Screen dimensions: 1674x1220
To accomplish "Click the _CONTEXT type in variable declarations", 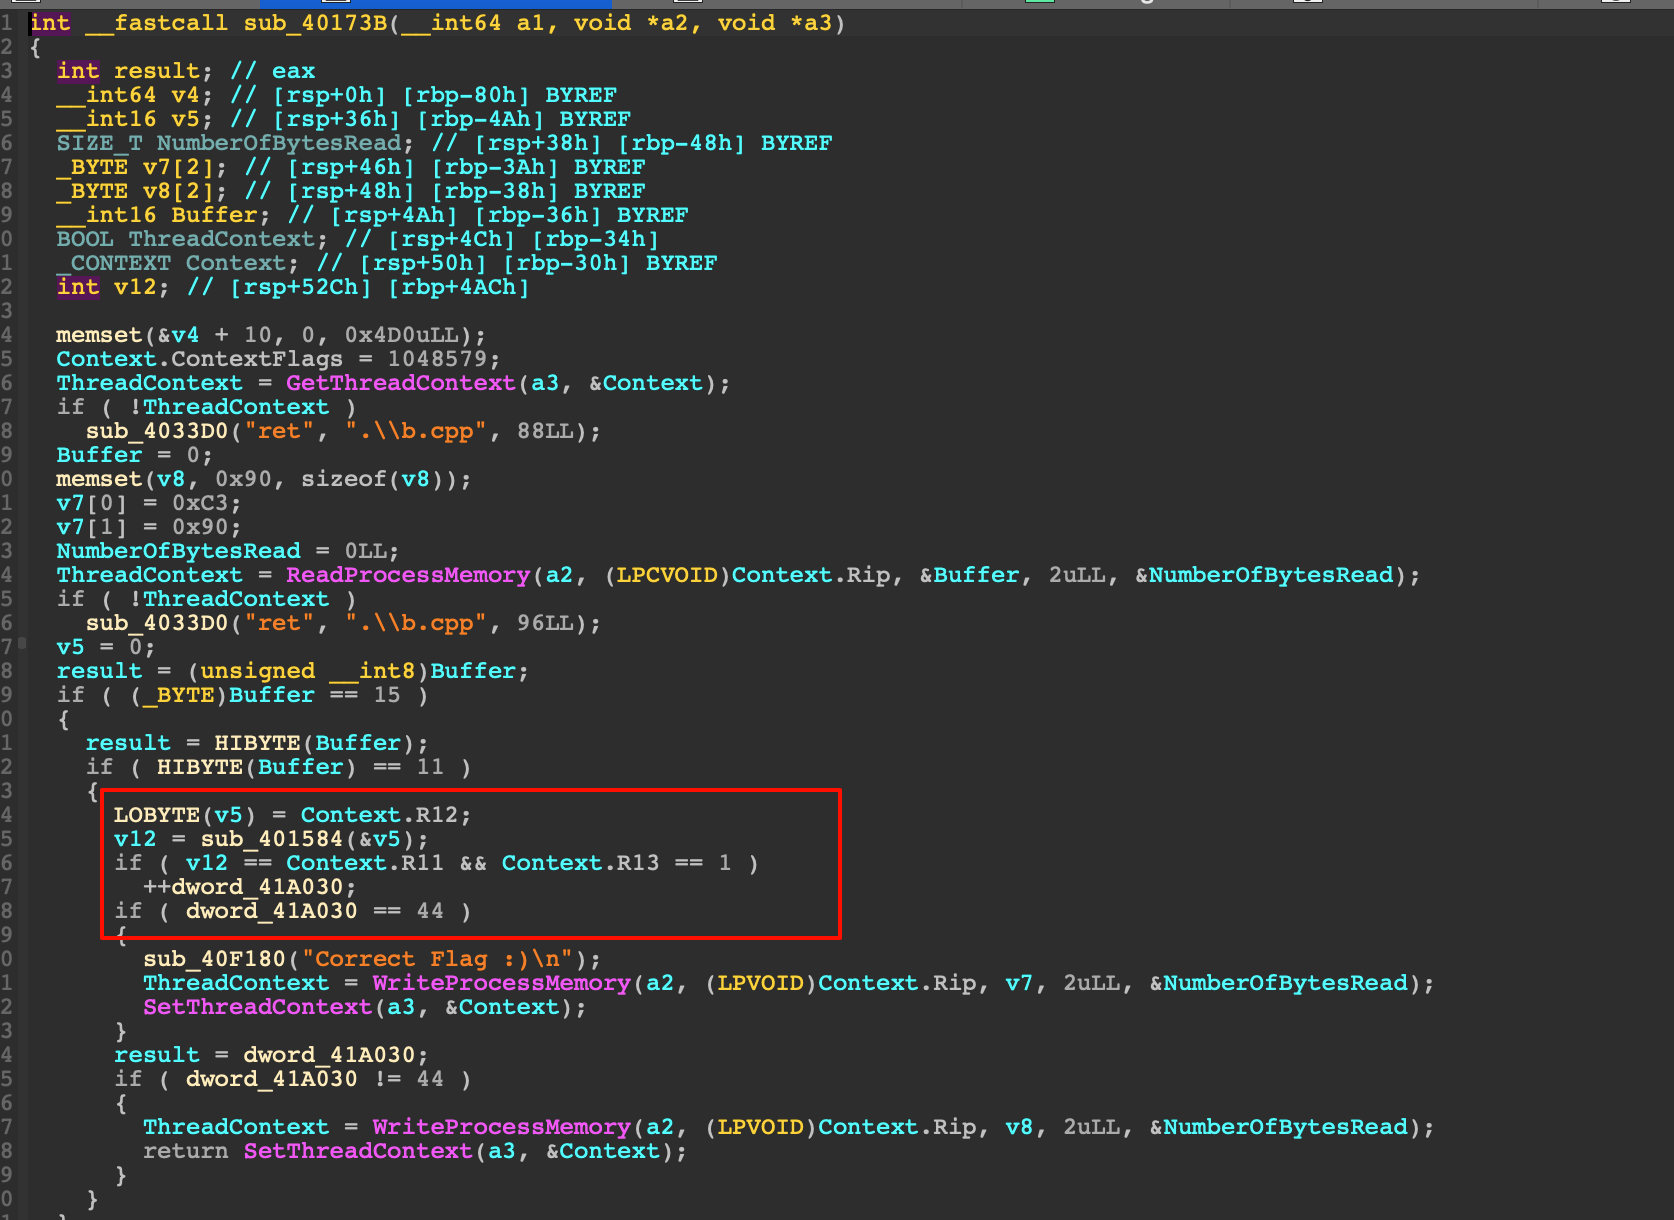I will [x=114, y=263].
